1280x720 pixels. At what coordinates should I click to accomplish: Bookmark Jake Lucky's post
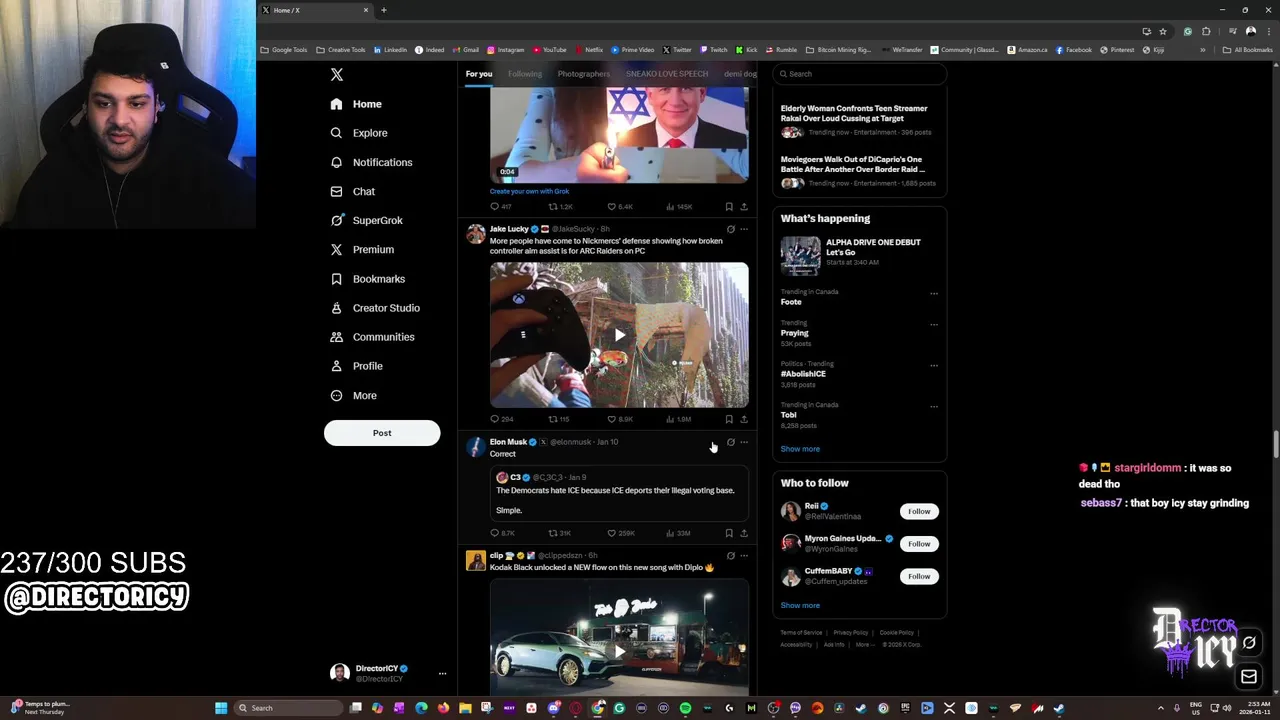tap(729, 419)
